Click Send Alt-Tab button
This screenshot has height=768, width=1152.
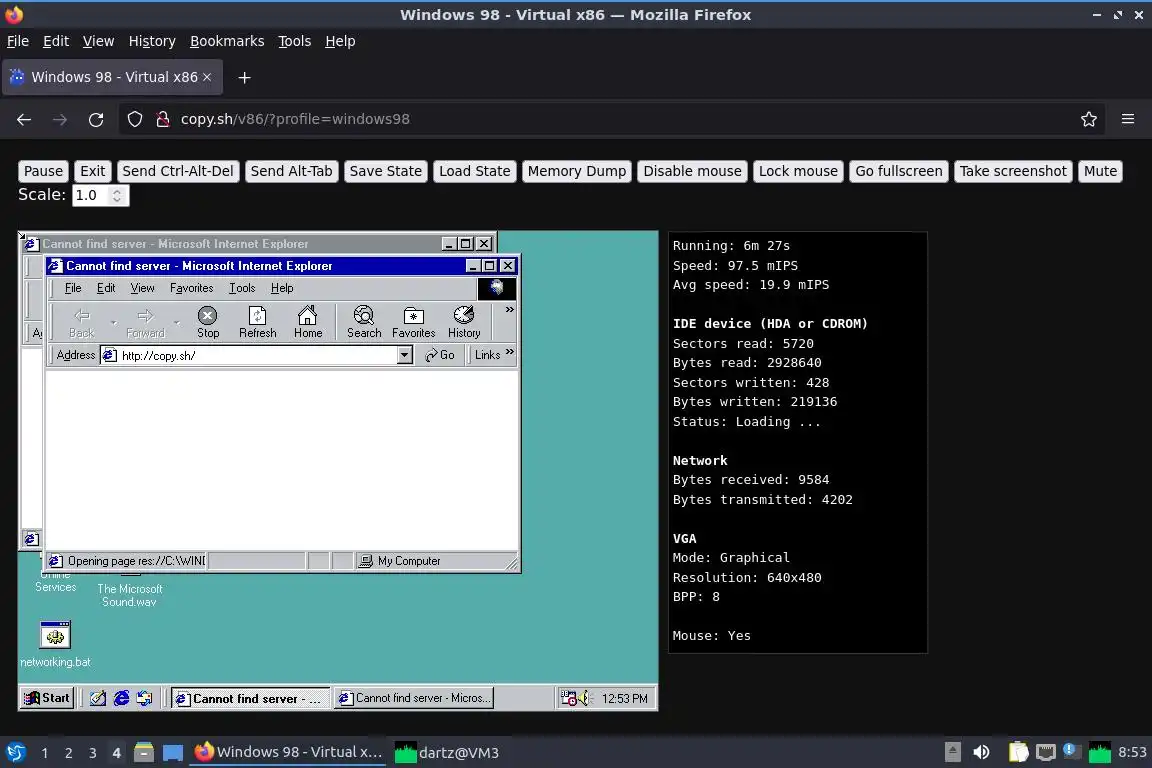[x=292, y=171]
